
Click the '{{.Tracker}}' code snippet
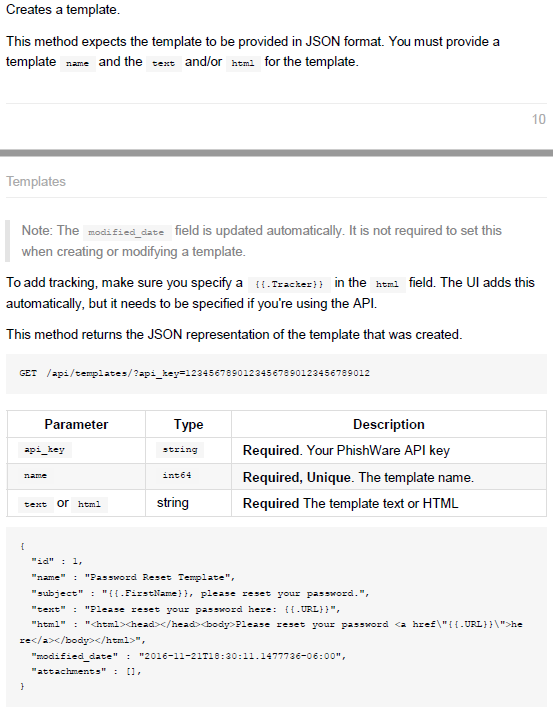coord(289,284)
